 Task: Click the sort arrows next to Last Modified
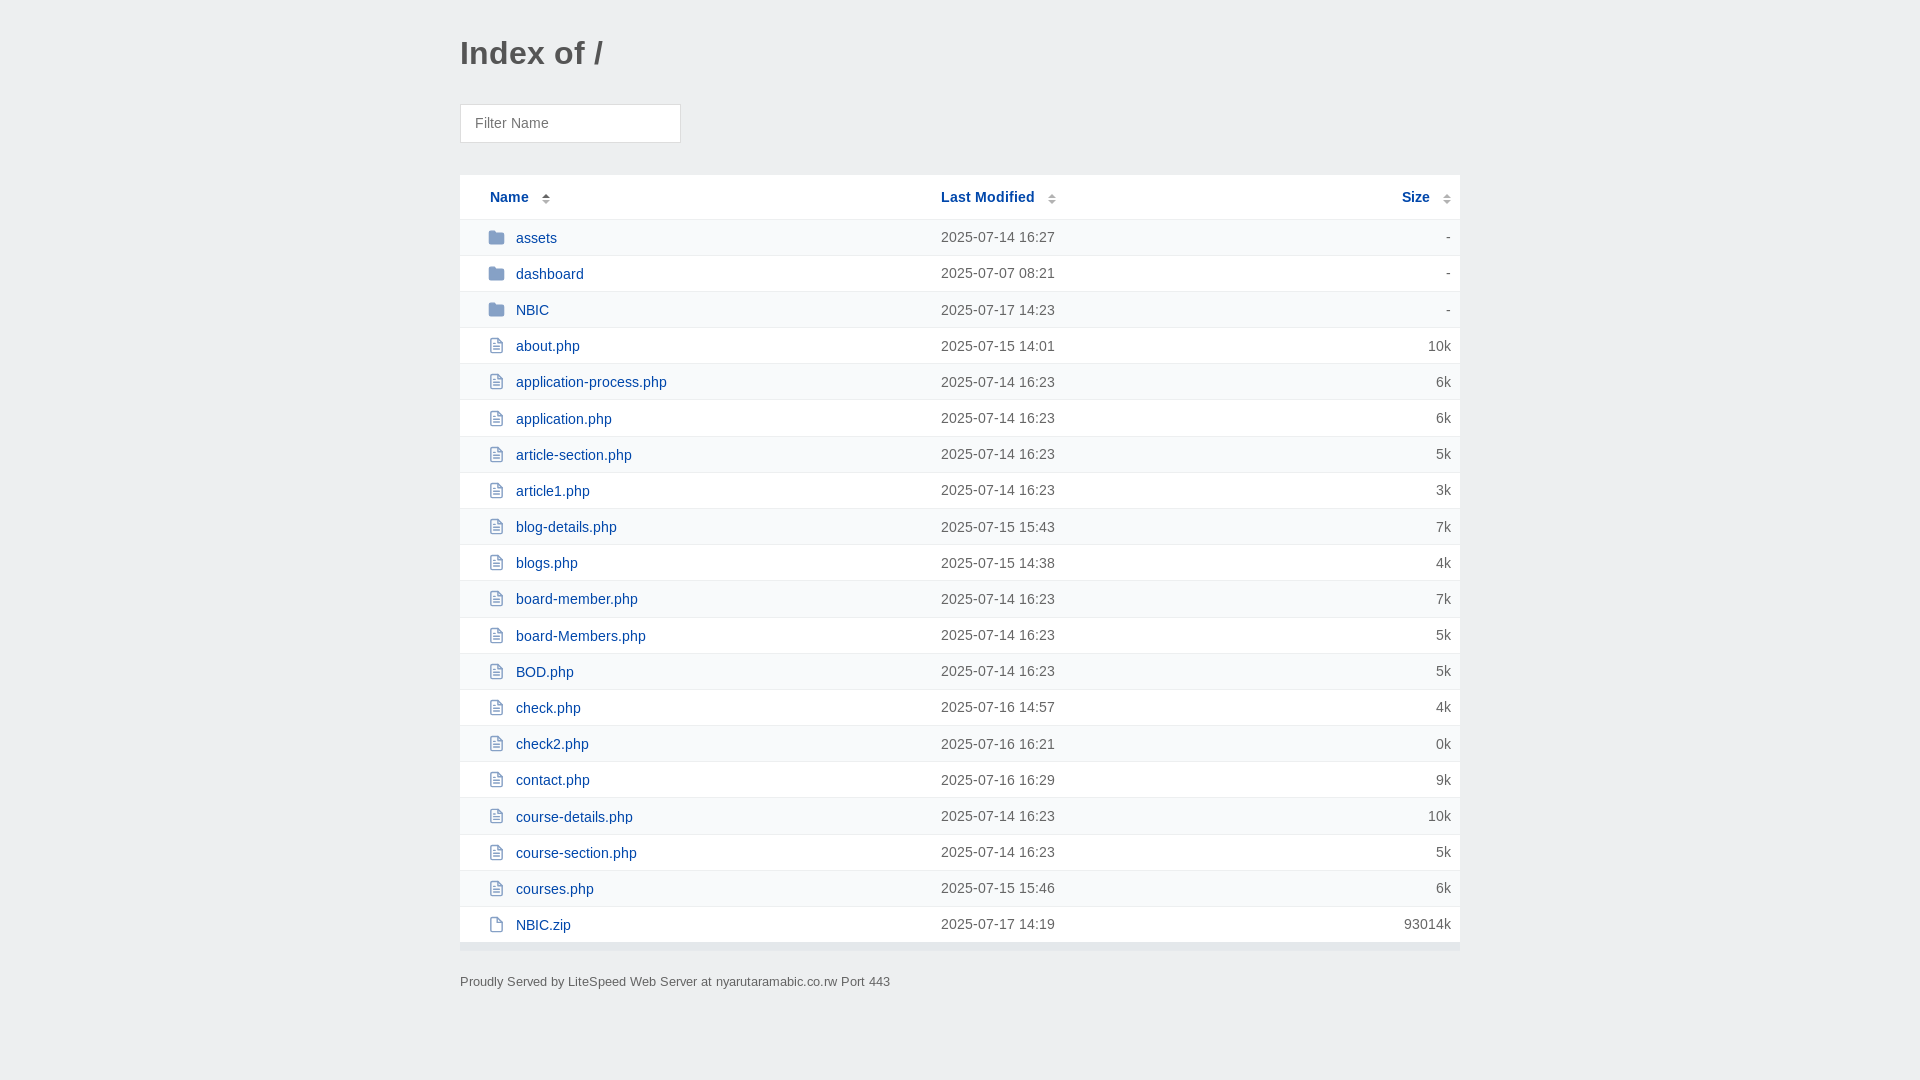[x=1052, y=198]
